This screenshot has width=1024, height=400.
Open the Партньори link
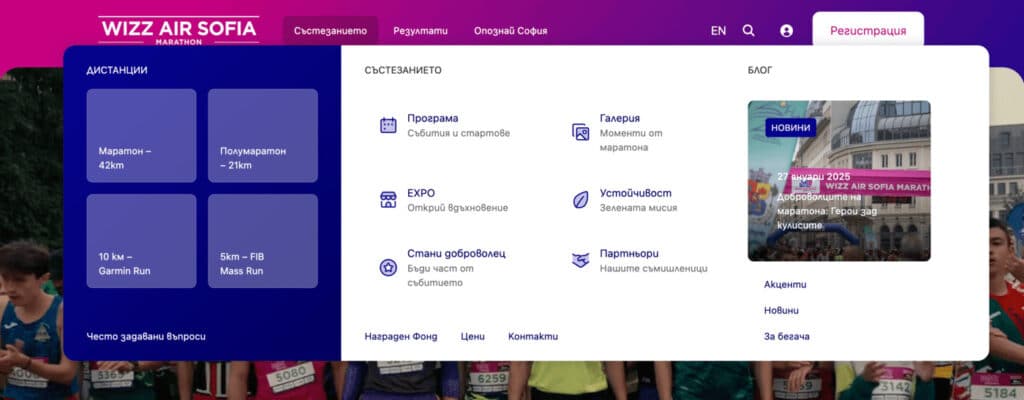(x=630, y=254)
